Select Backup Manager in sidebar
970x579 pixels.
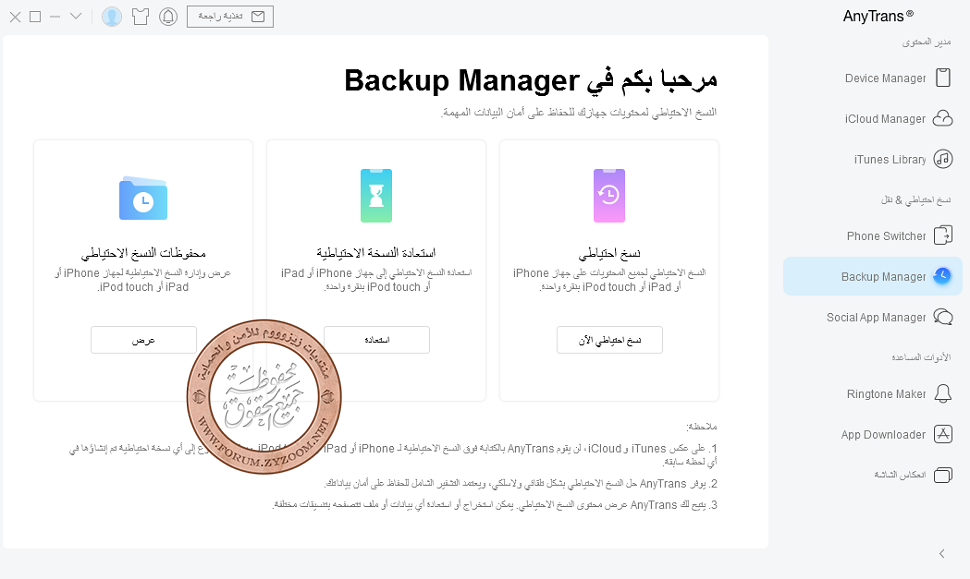click(873, 277)
